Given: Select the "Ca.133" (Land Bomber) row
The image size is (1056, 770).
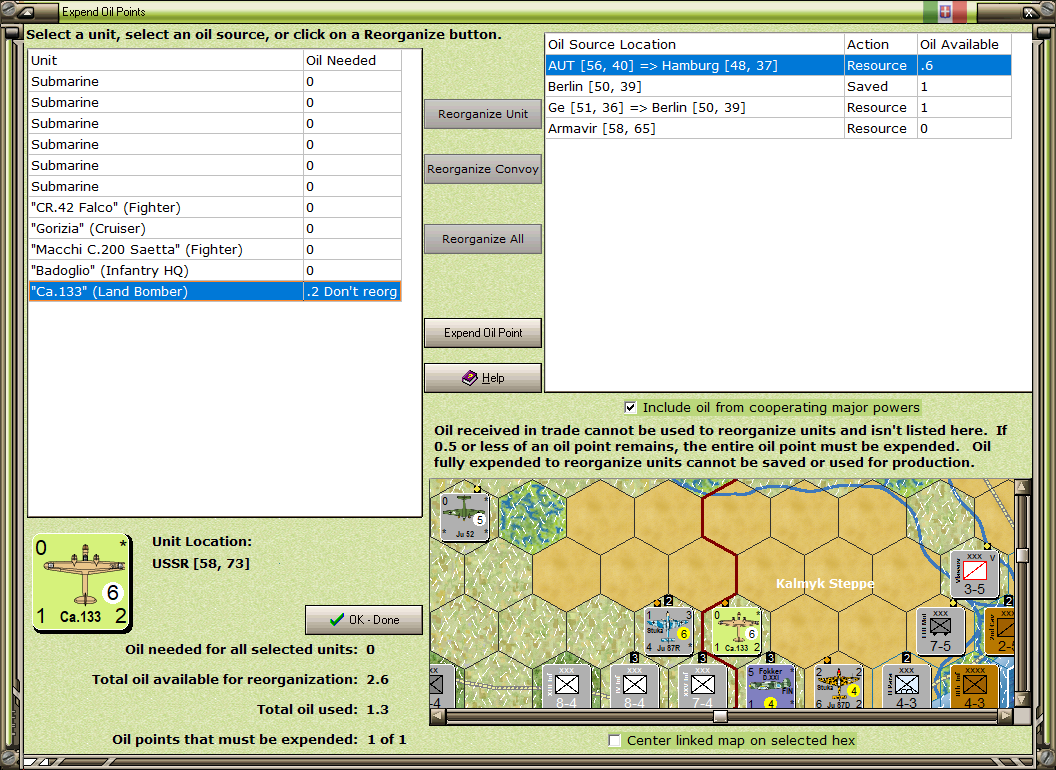Looking at the screenshot, I should pos(215,292).
